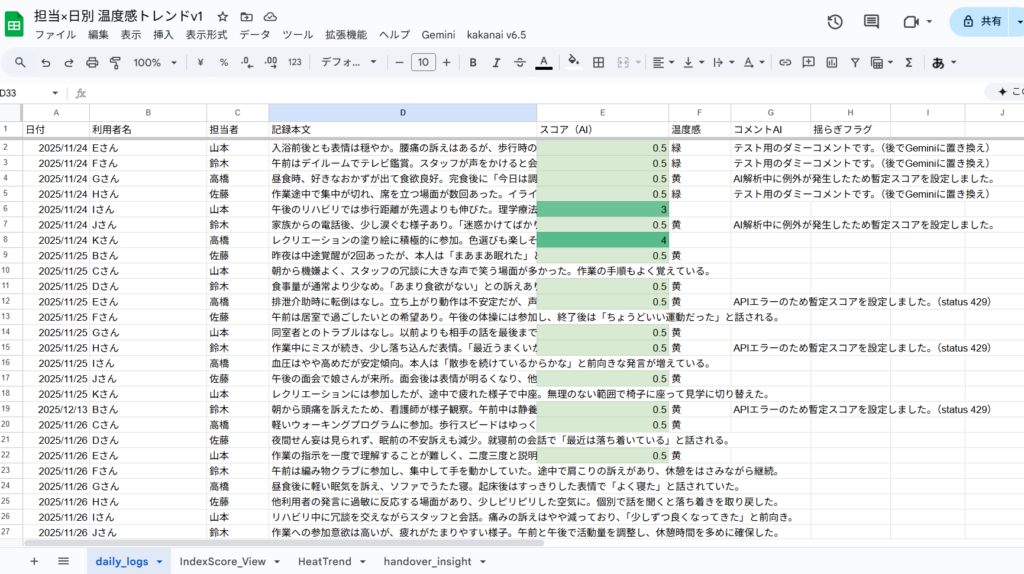This screenshot has width=1024, height=574.
Task: Click the 共有 share button
Action: coord(984,21)
